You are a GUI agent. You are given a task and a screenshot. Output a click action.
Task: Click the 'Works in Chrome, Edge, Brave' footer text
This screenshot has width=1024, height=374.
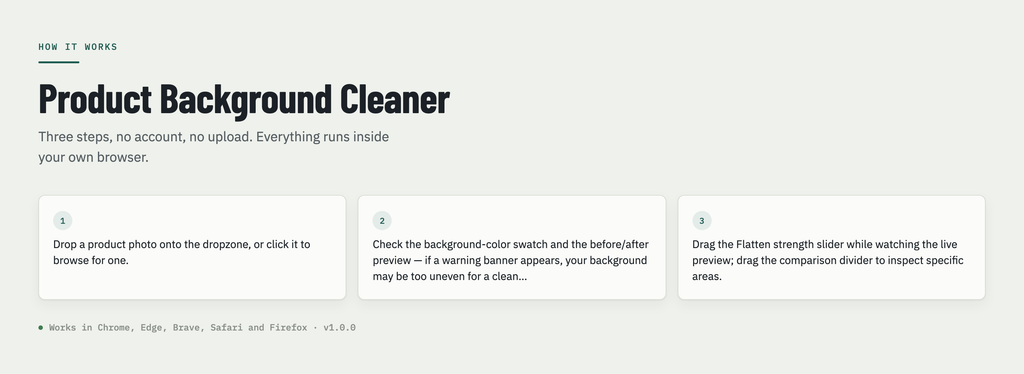pyautogui.click(x=178, y=328)
